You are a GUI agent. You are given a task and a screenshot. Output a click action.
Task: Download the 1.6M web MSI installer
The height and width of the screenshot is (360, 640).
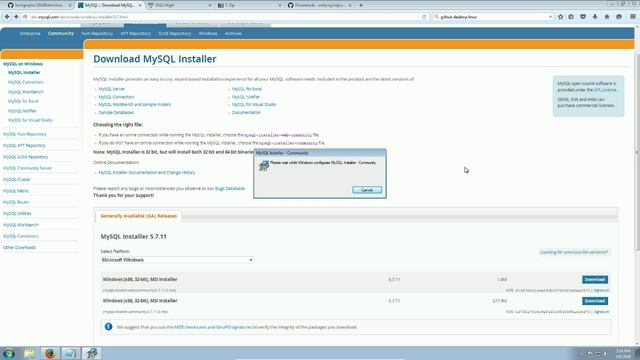[595, 280]
